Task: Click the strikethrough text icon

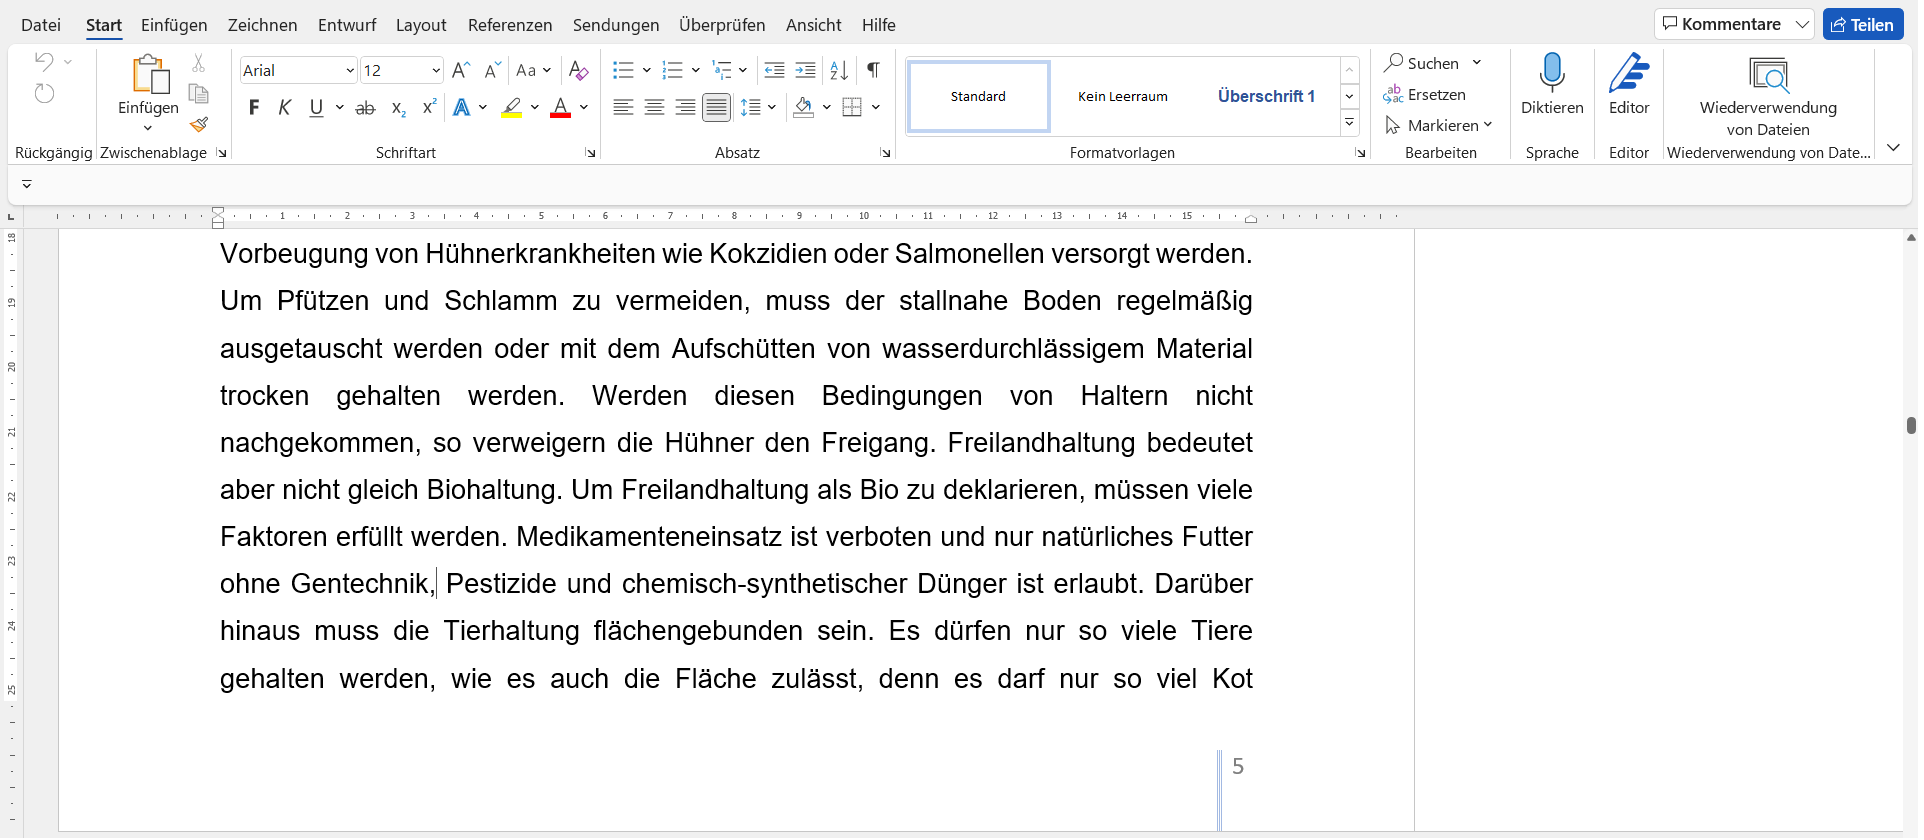Action: pos(366,108)
